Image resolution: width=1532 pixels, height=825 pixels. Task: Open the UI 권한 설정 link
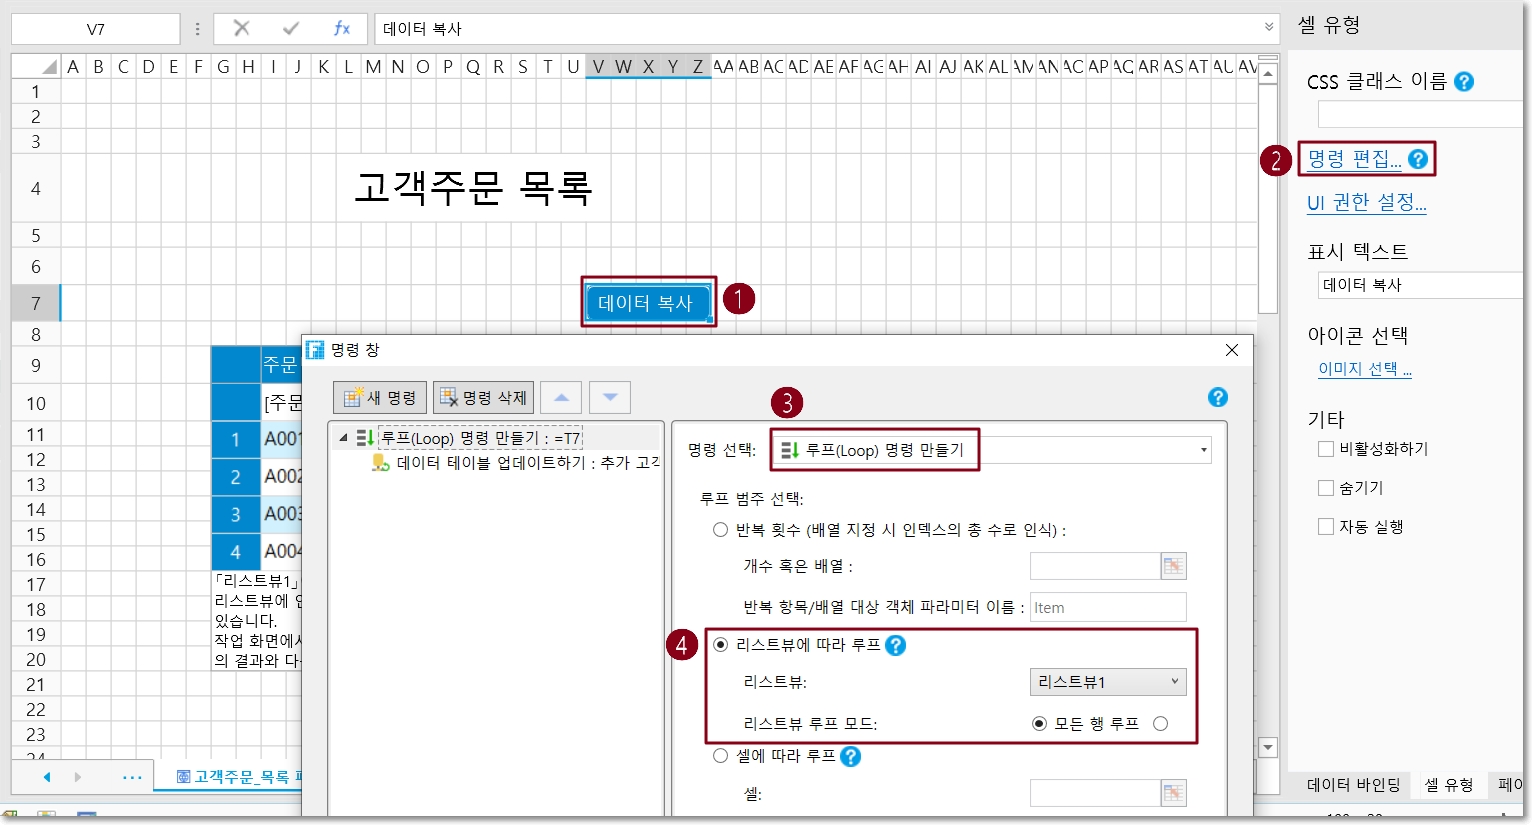[x=1366, y=203]
